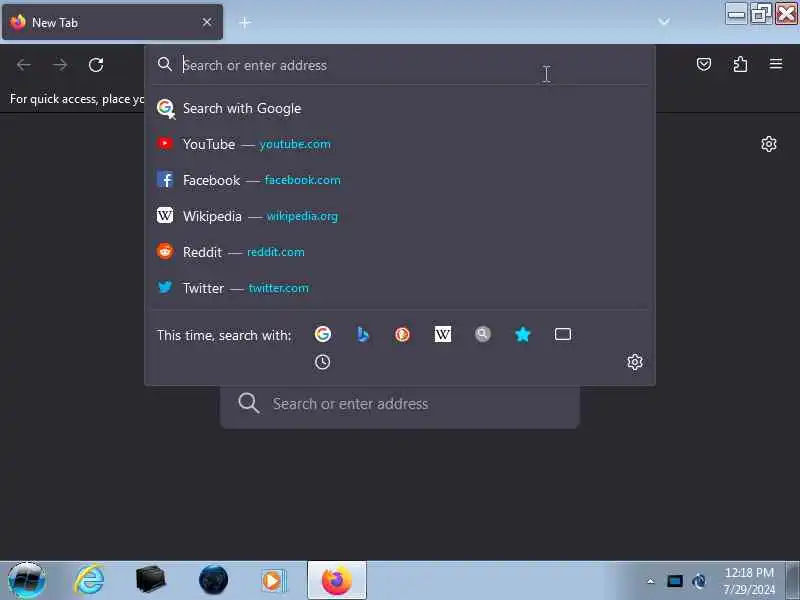Launch Internet Explorer from taskbar
This screenshot has height=600, width=800.
coord(89,580)
